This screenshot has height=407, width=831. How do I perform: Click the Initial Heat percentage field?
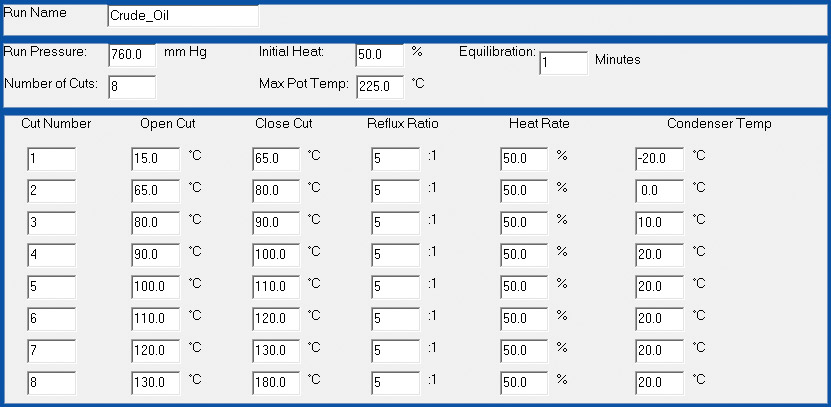379,55
